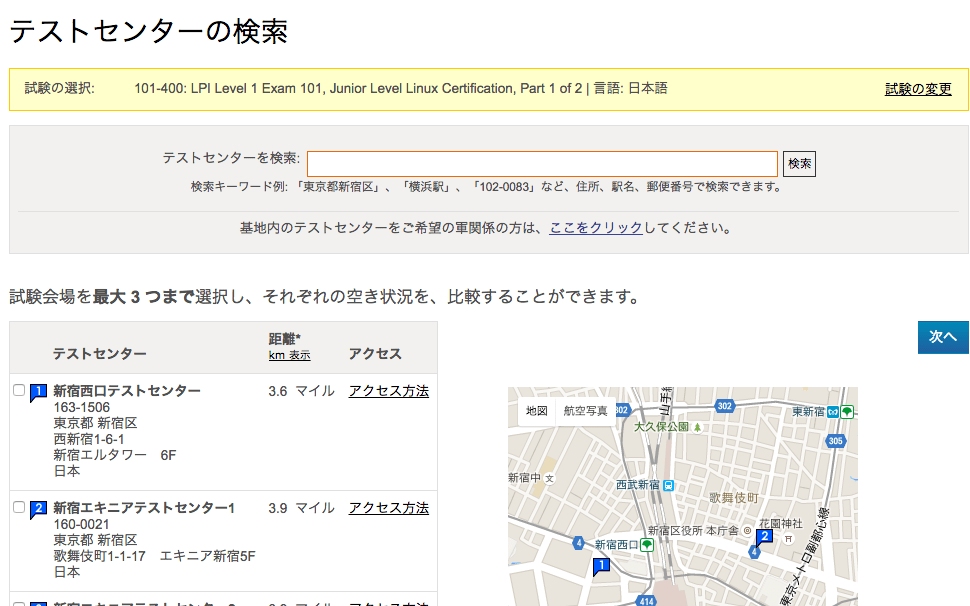
Task: Click the 西武新宿 train station icon
Action: click(668, 487)
